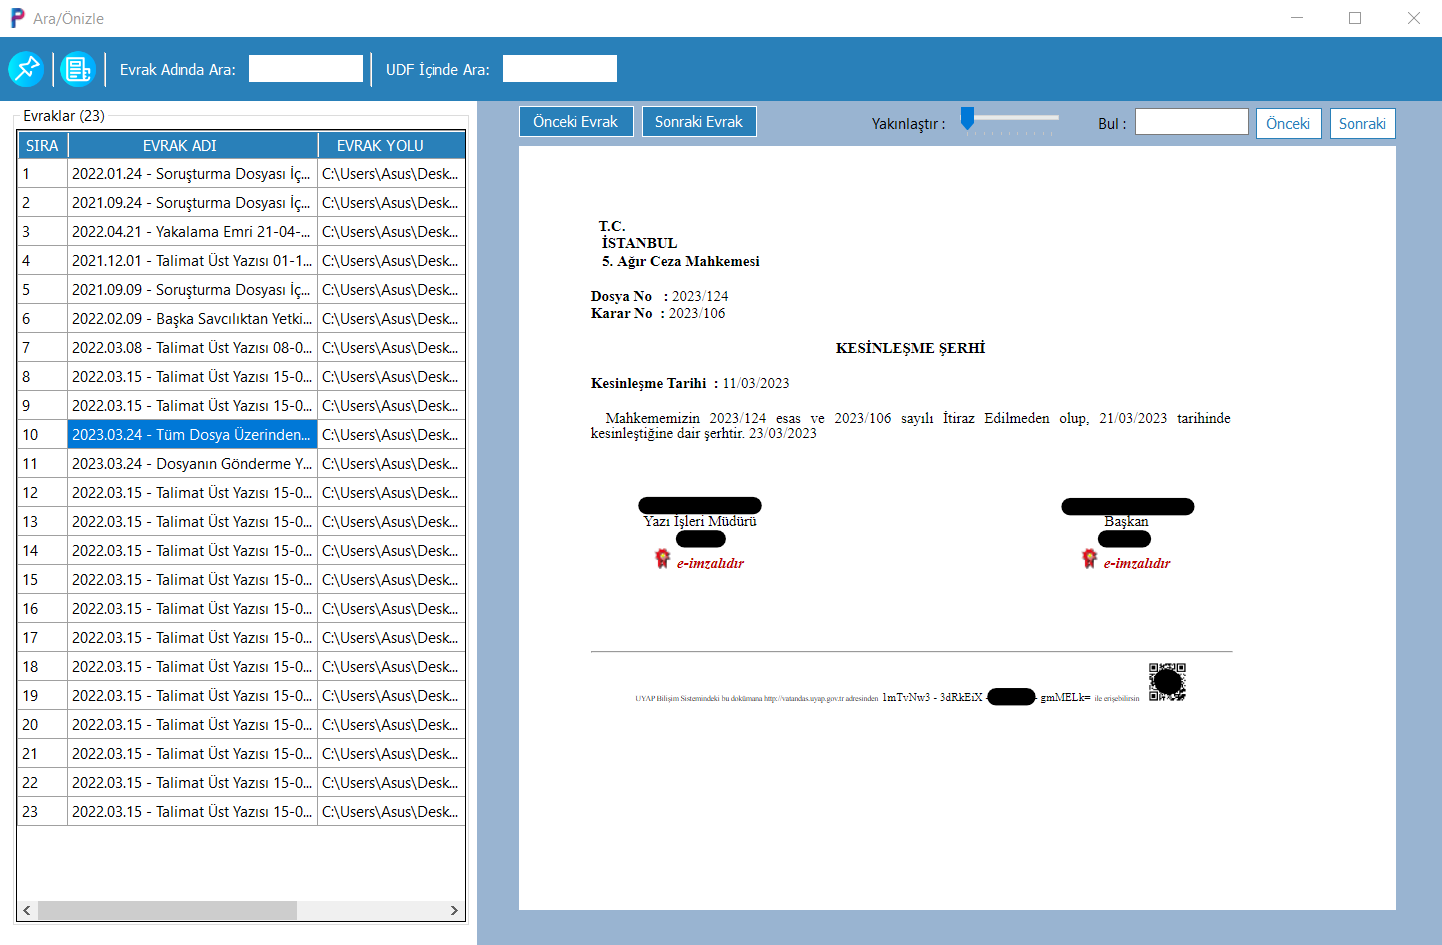
Task: Click the EVRAK YOLU column header
Action: pyautogui.click(x=380, y=146)
